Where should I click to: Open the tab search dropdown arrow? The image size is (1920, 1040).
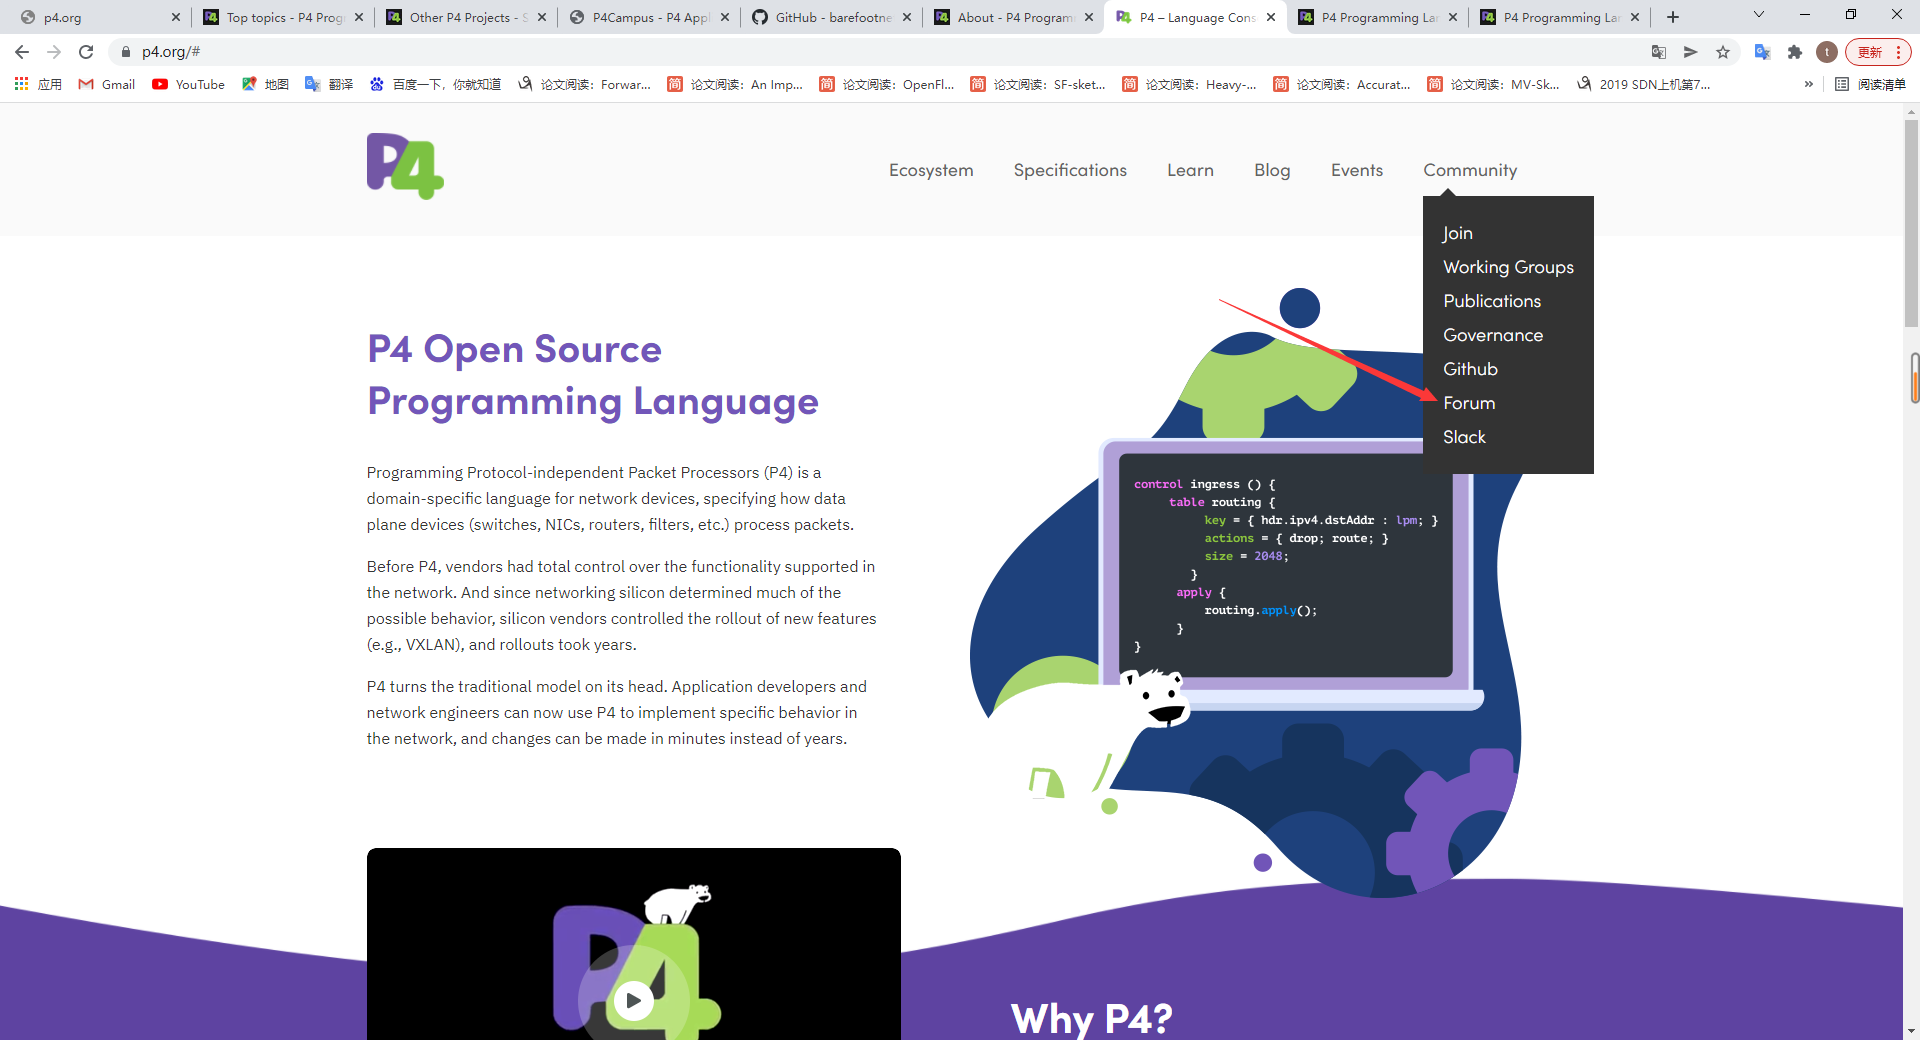(1759, 15)
